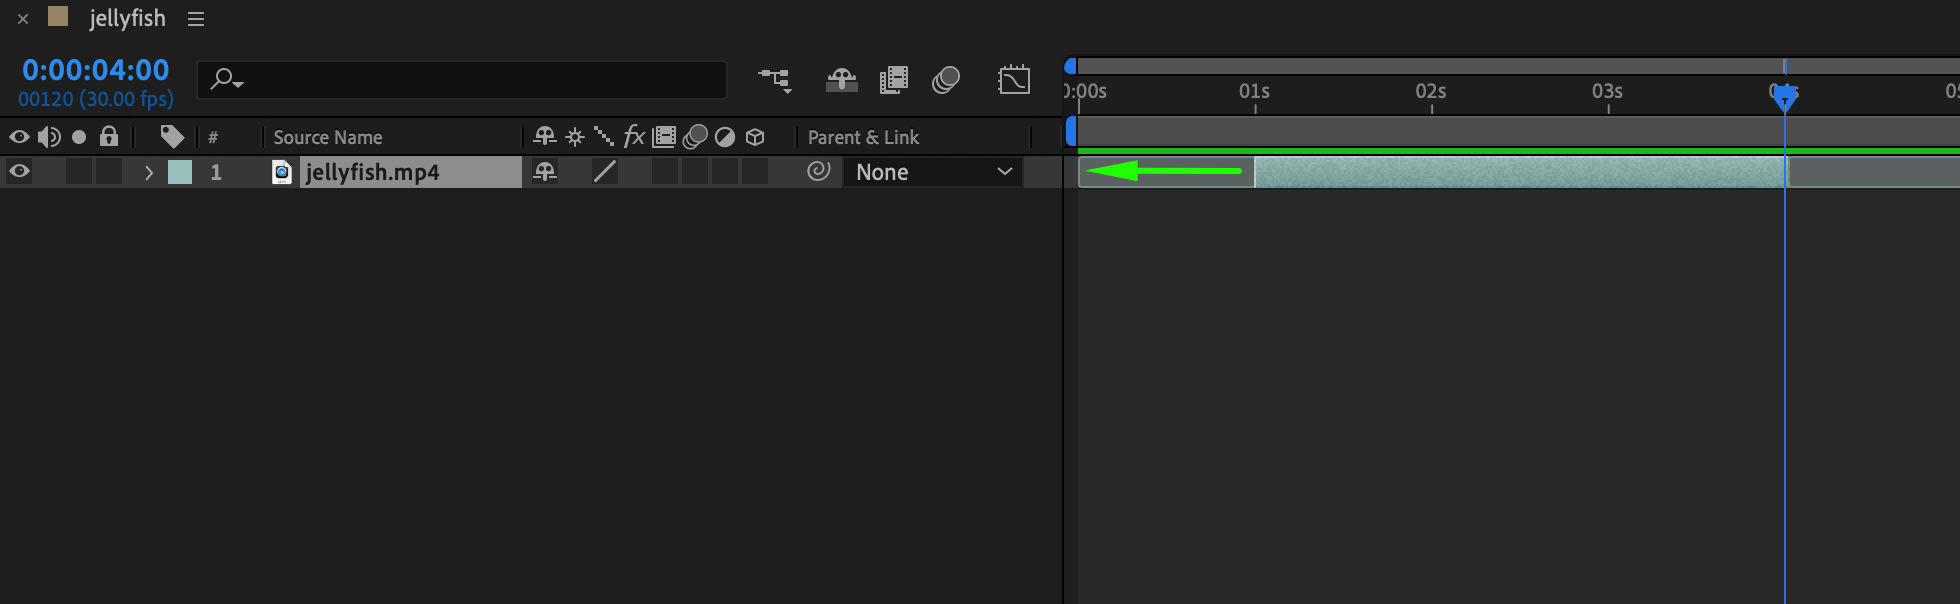Click the current timecode 0:00:04:00
Viewport: 1960px width, 604px height.
tap(96, 70)
